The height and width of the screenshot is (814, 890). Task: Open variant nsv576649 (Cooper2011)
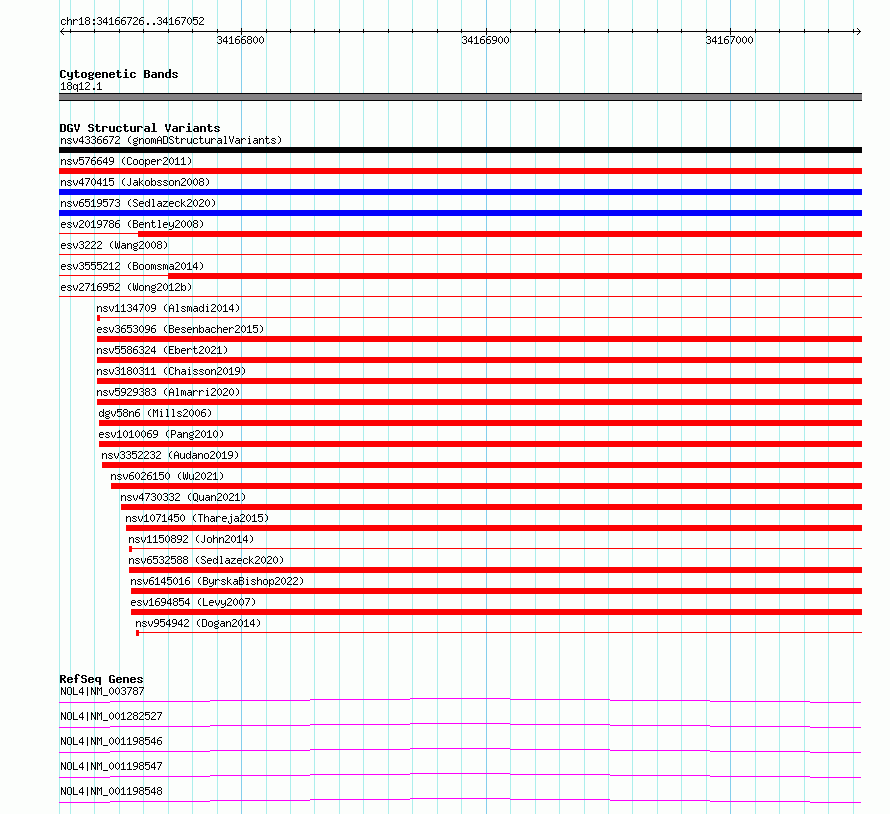[126, 161]
